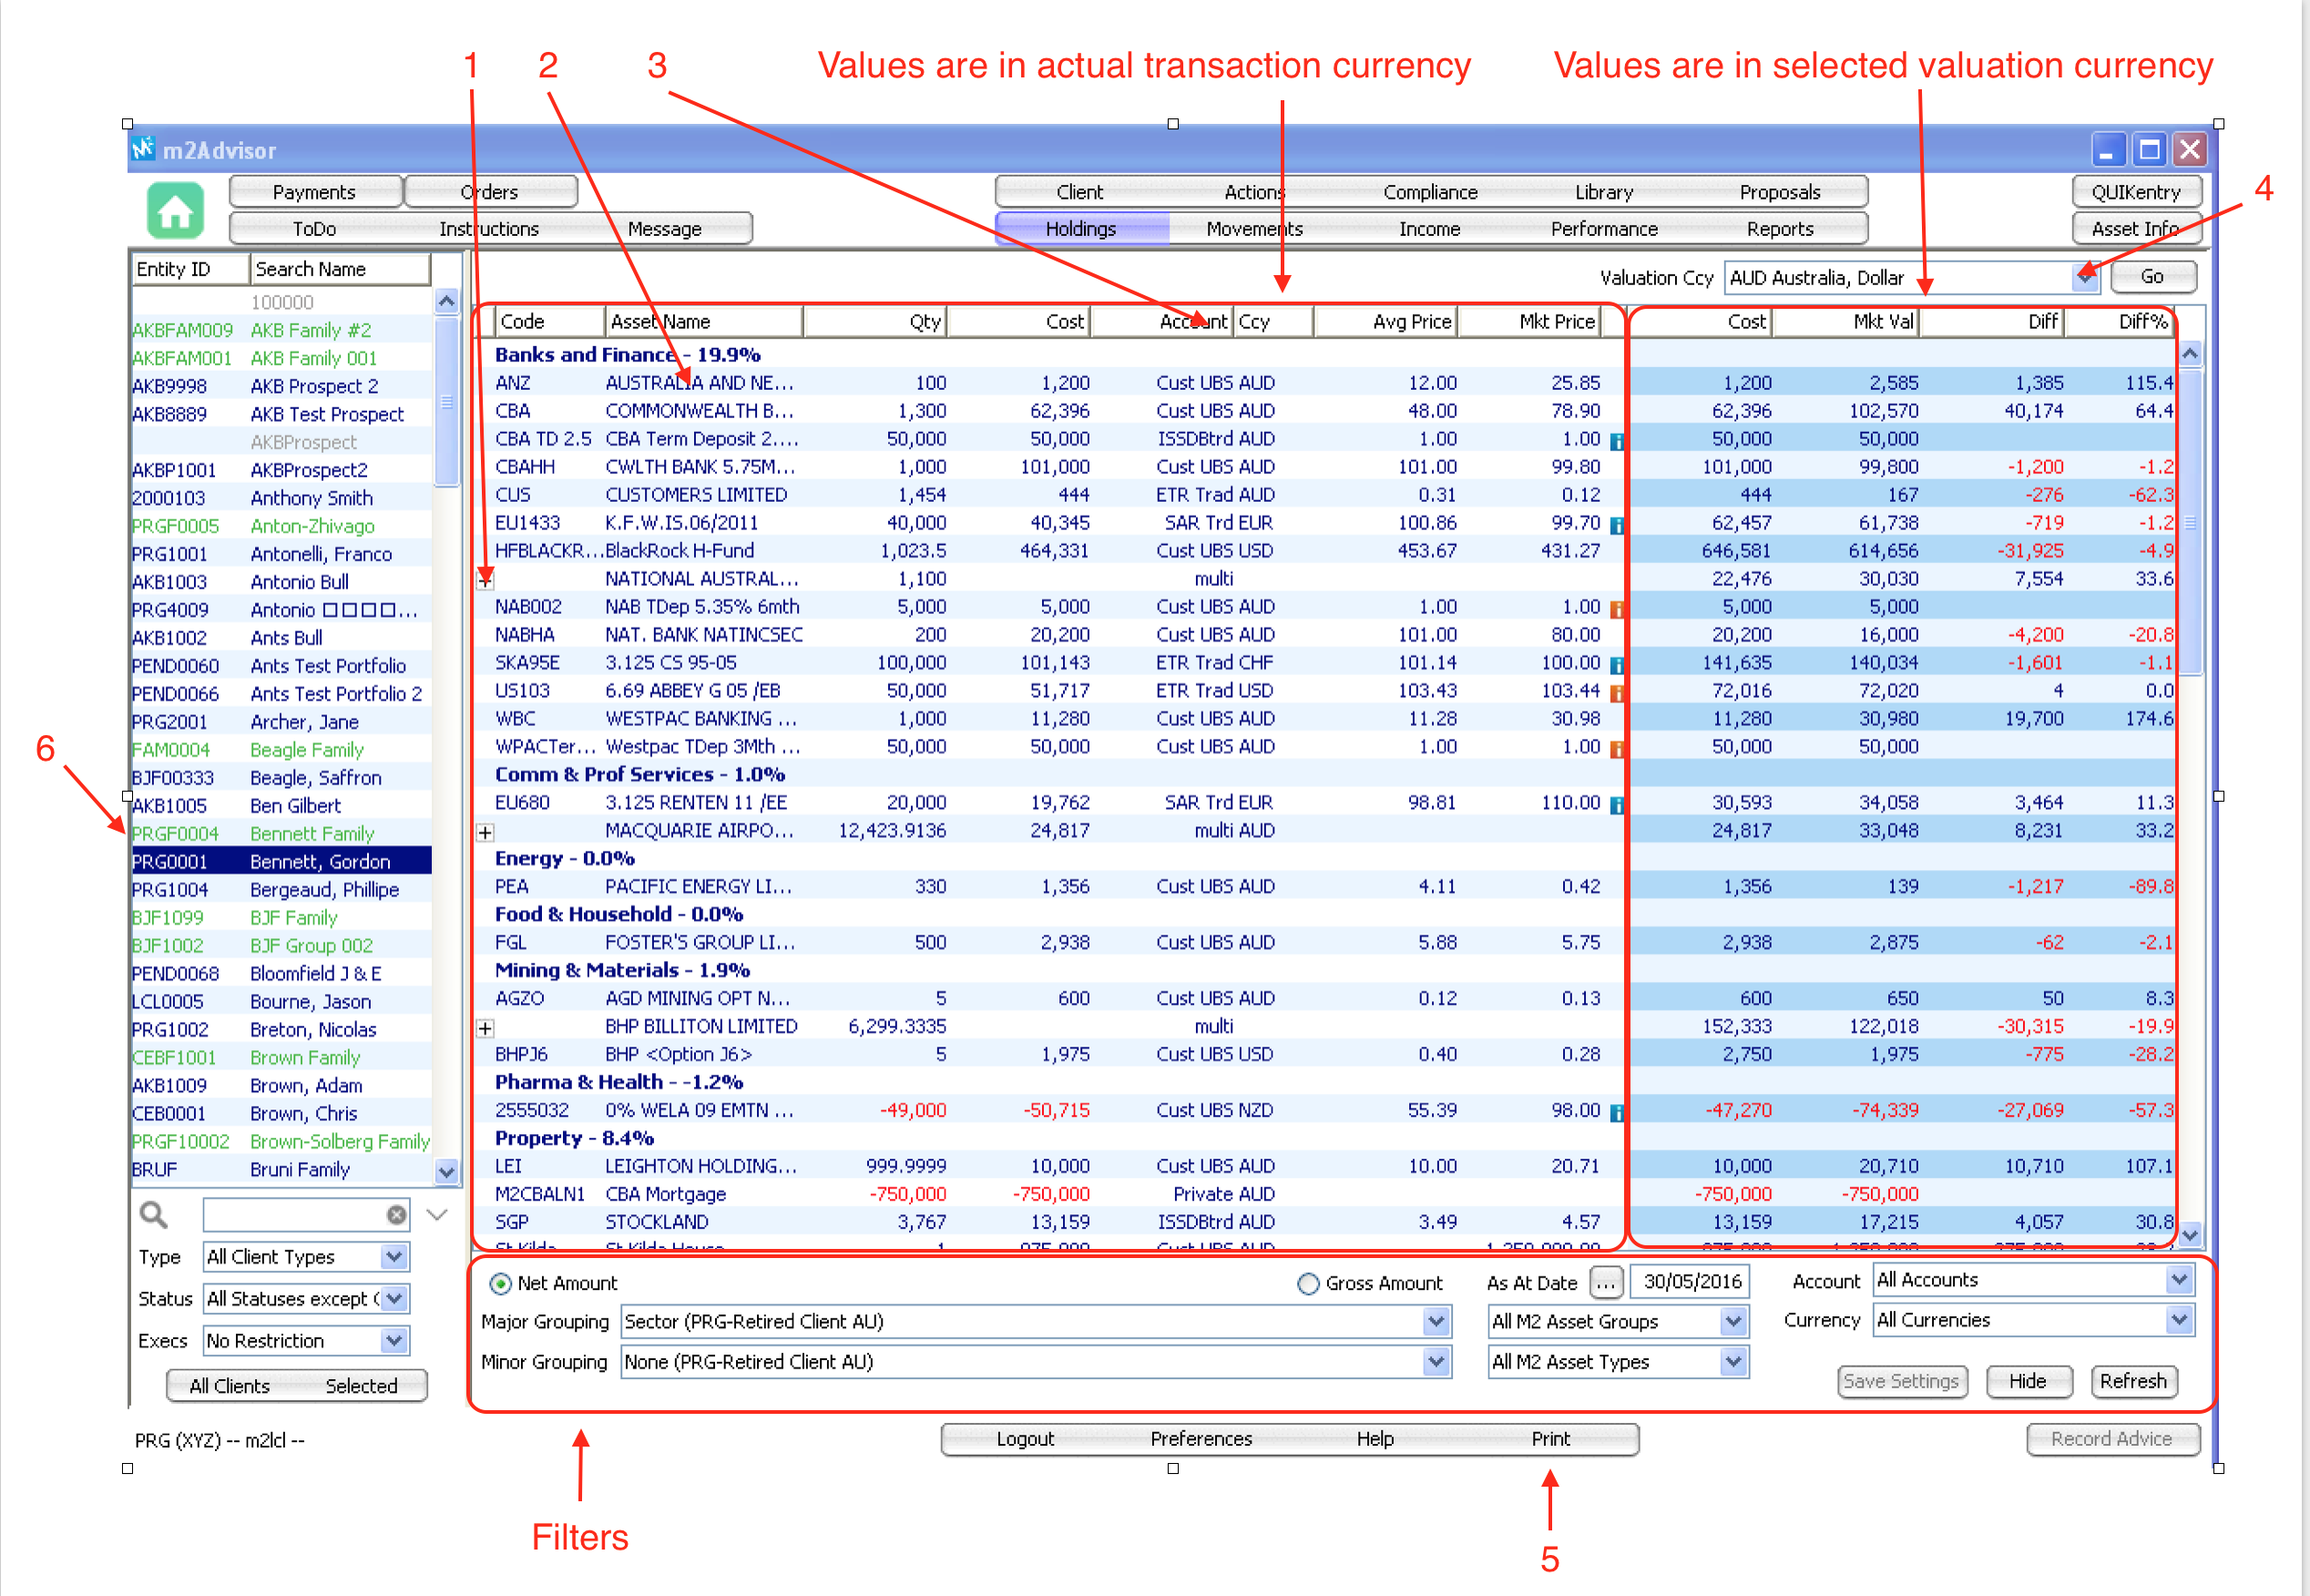The height and width of the screenshot is (1596, 2310).
Task: Open the Valuation Ccy dropdown
Action: (2084, 277)
